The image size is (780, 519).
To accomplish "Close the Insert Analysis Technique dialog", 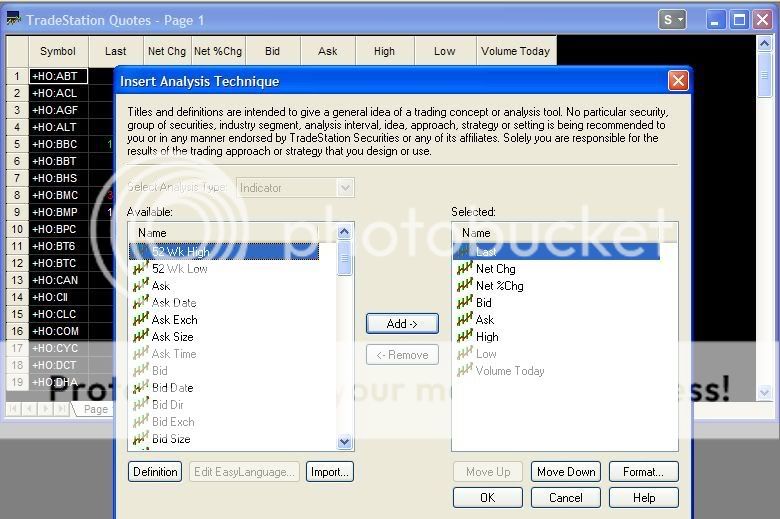I will point(678,81).
